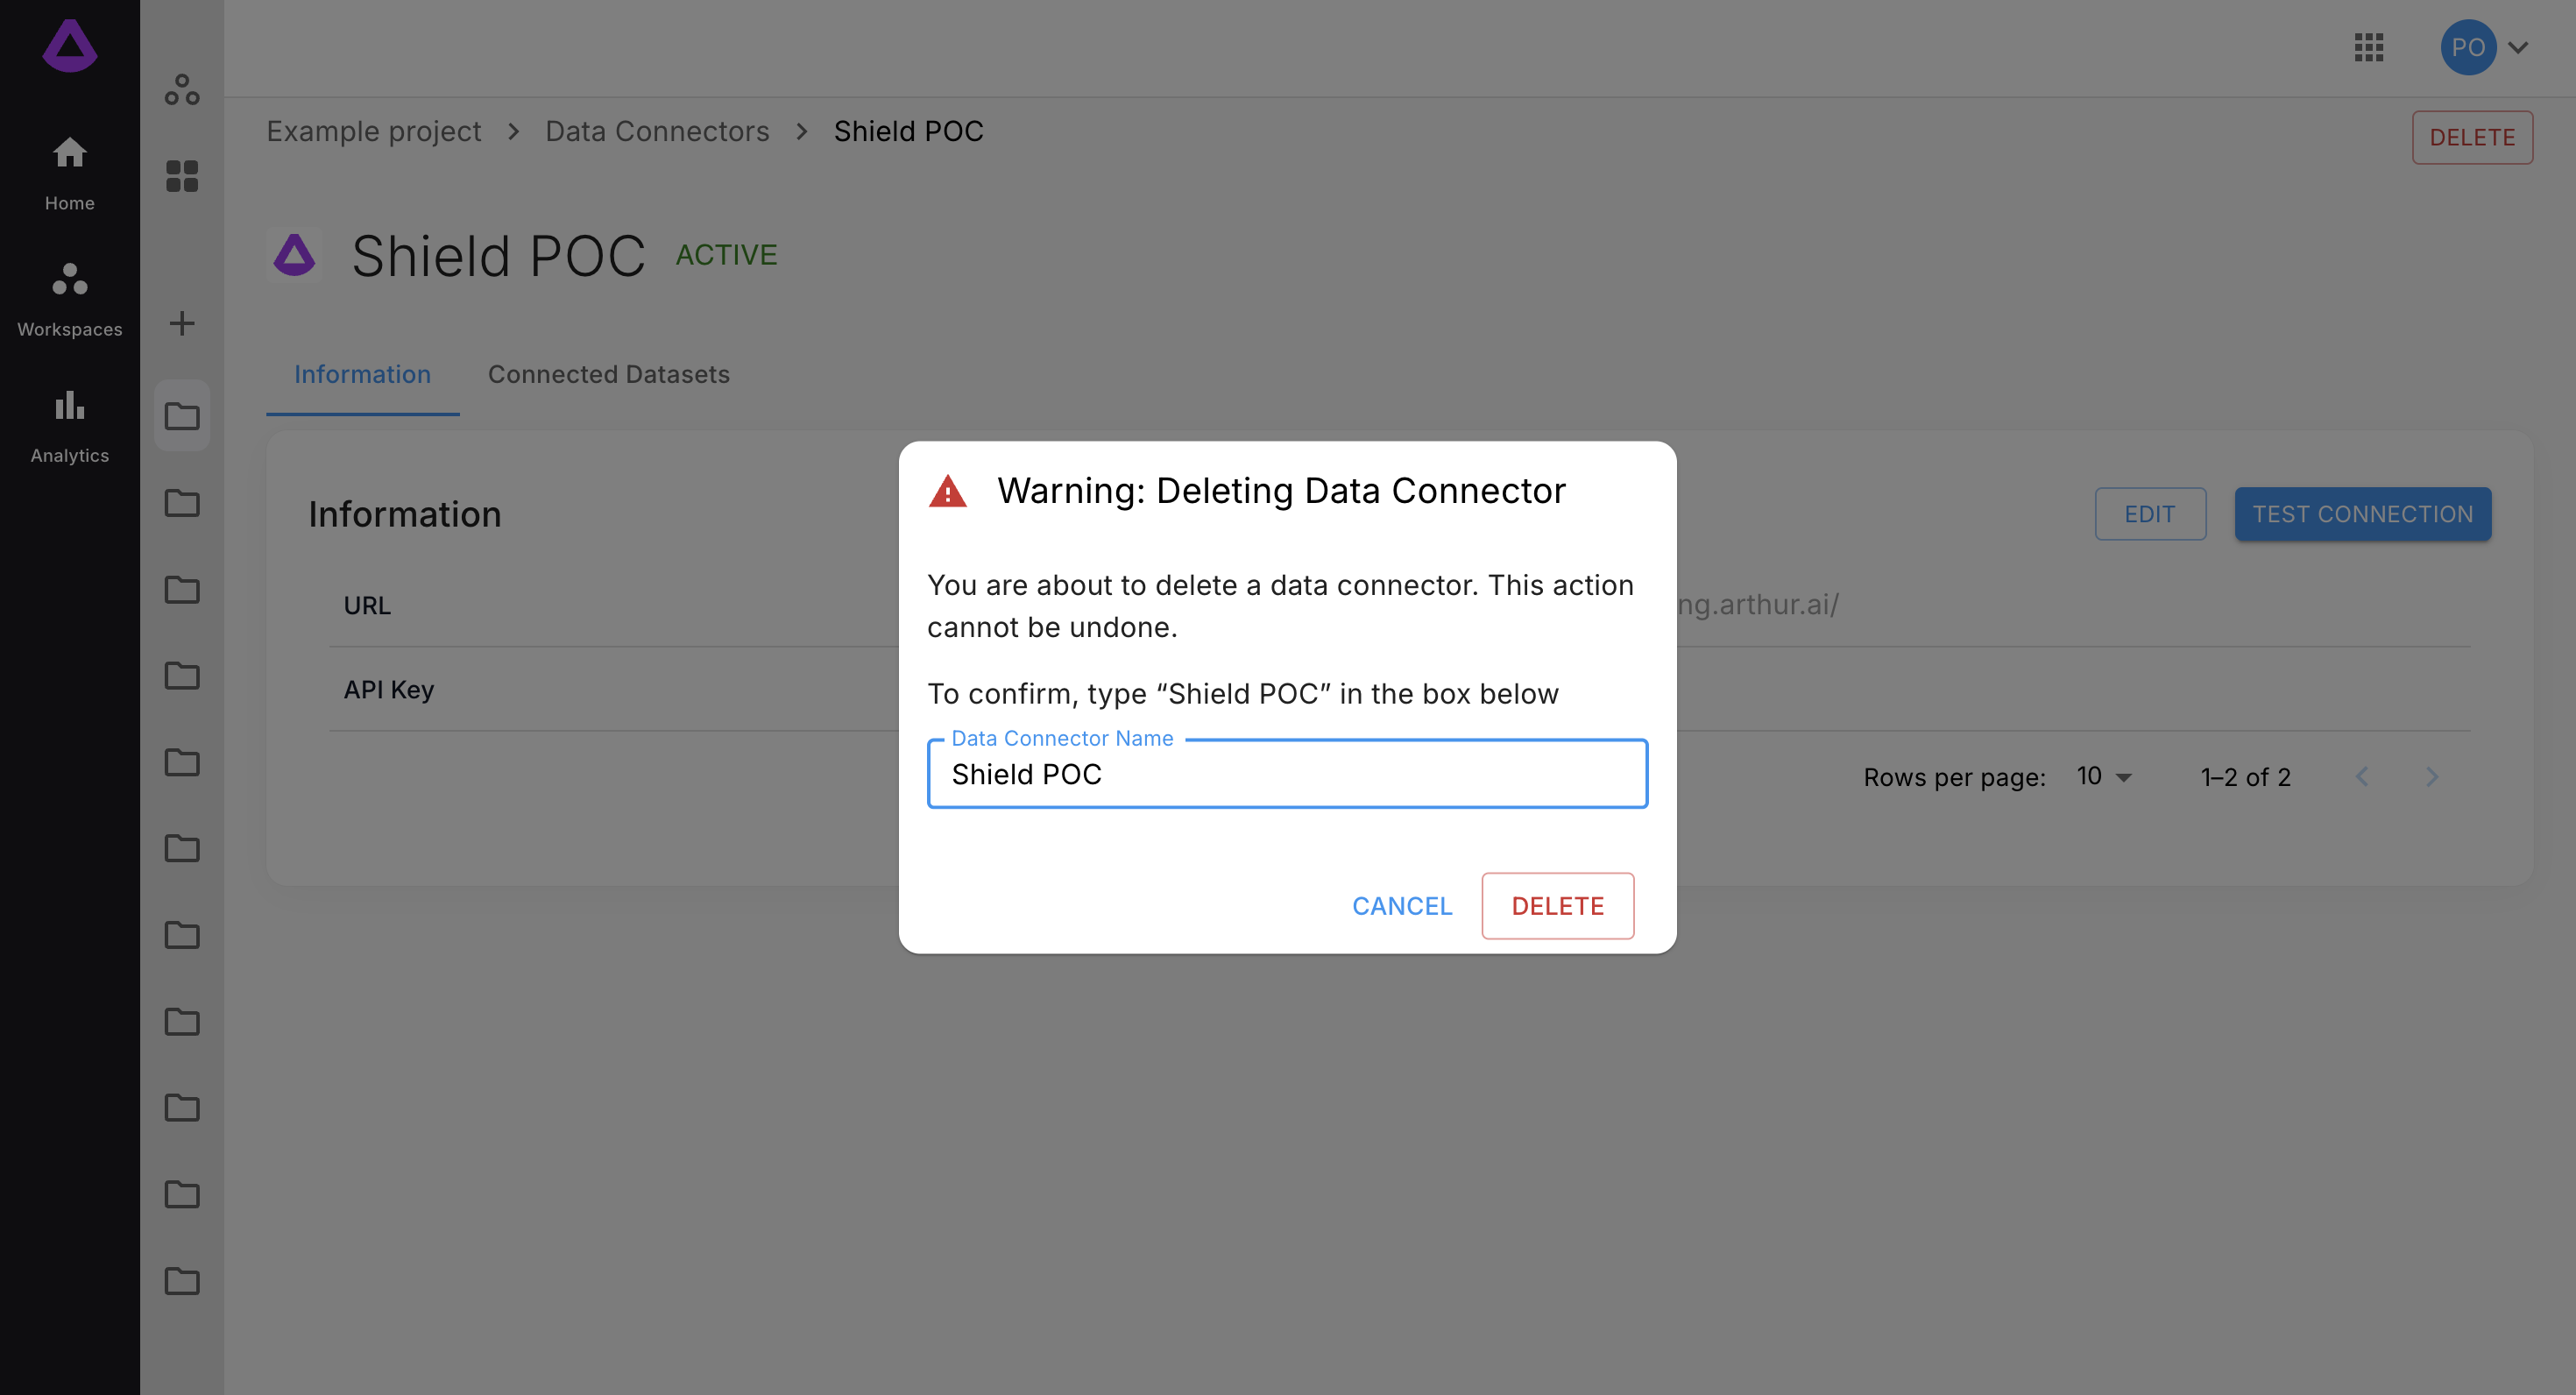The height and width of the screenshot is (1395, 2576).
Task: Click the 'Warning: Deleting Data Connector' title
Action: [1281, 491]
